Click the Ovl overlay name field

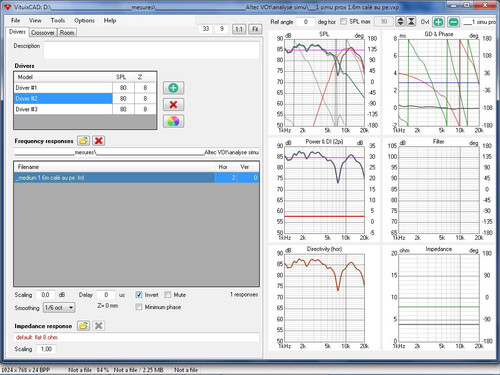(479, 22)
